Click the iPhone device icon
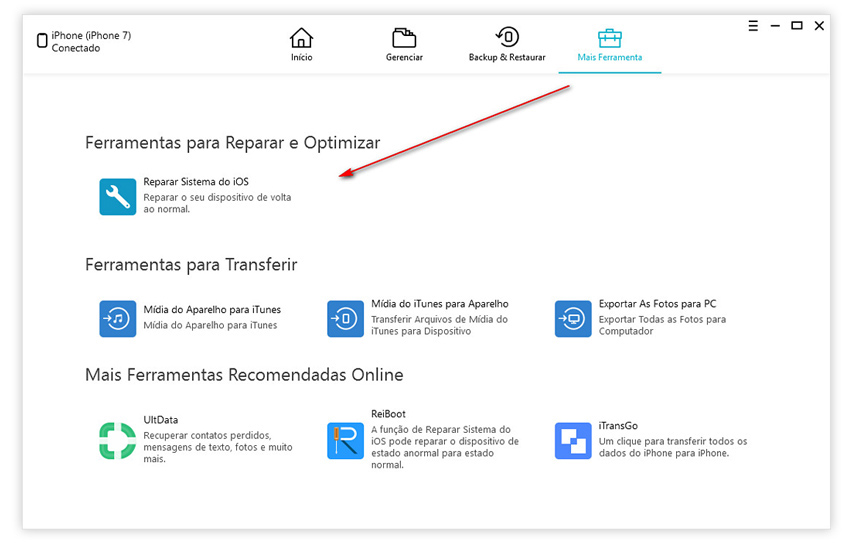 (x=42, y=40)
